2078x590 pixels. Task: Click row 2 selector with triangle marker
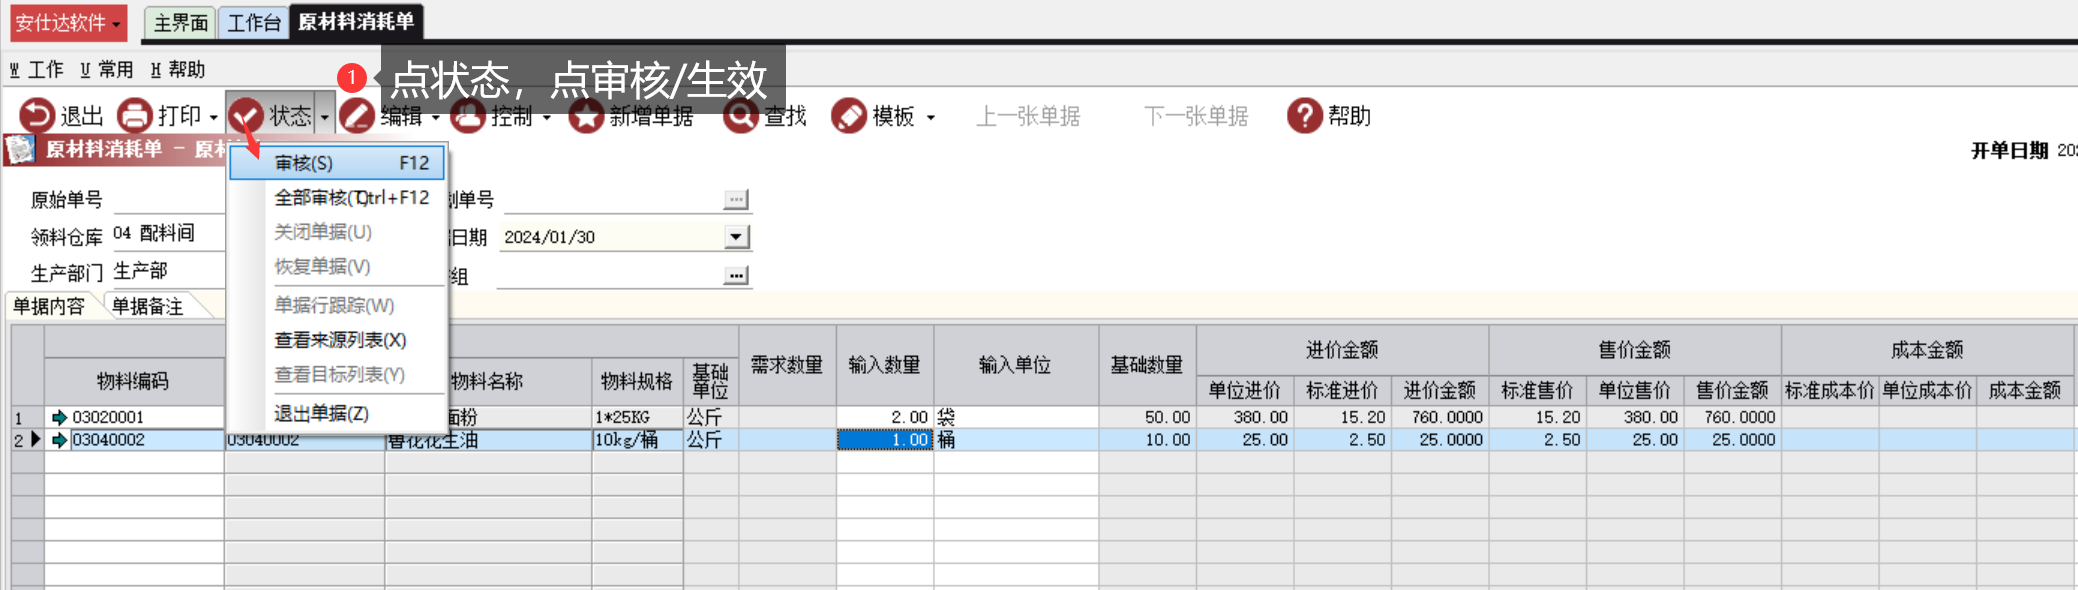(27, 440)
